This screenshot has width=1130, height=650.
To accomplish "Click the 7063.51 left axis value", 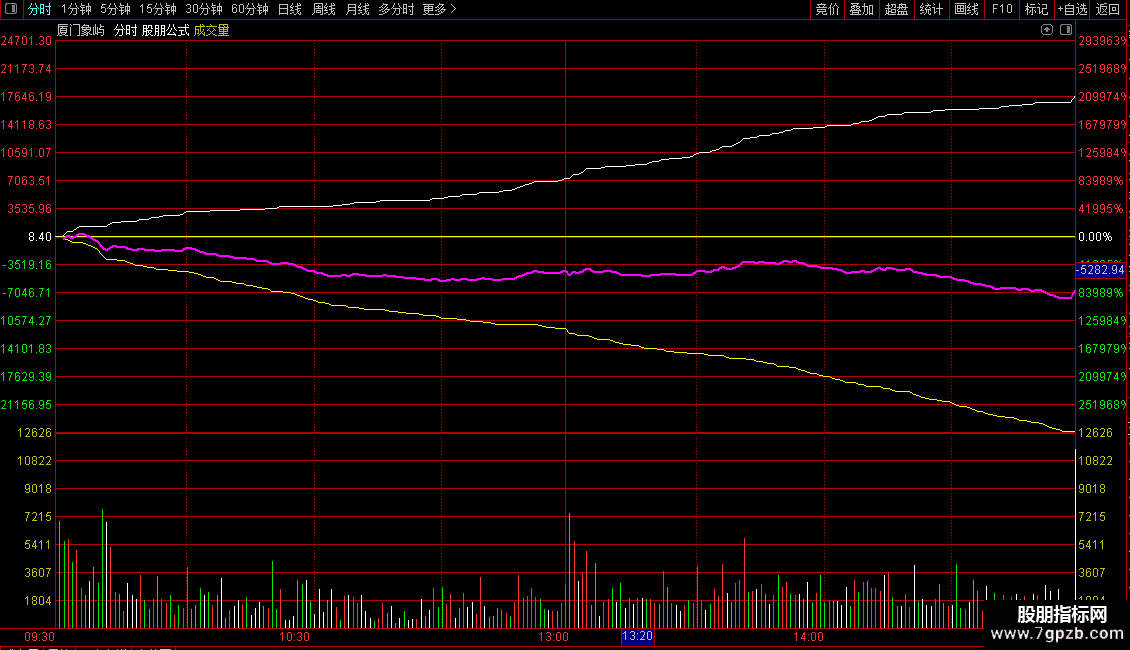I will pos(30,180).
